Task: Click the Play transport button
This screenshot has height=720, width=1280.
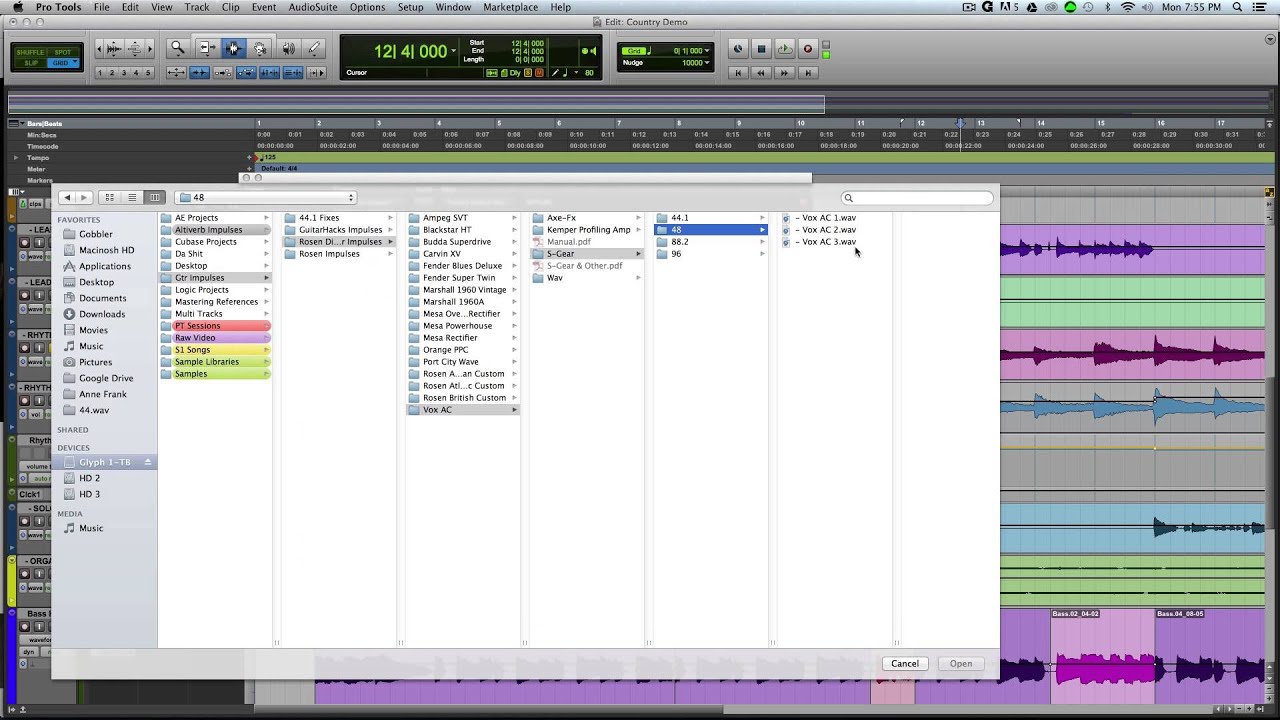Action: [784, 49]
